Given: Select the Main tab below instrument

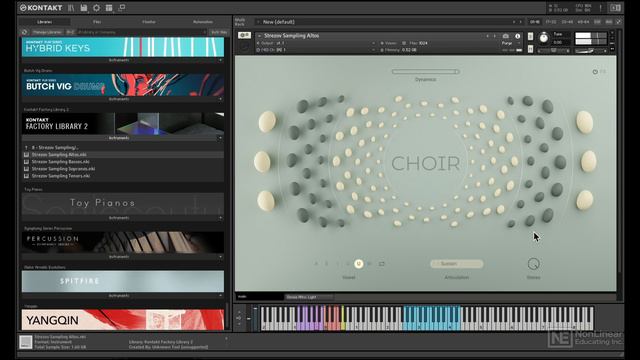Looking at the screenshot, I should click(x=260, y=297).
